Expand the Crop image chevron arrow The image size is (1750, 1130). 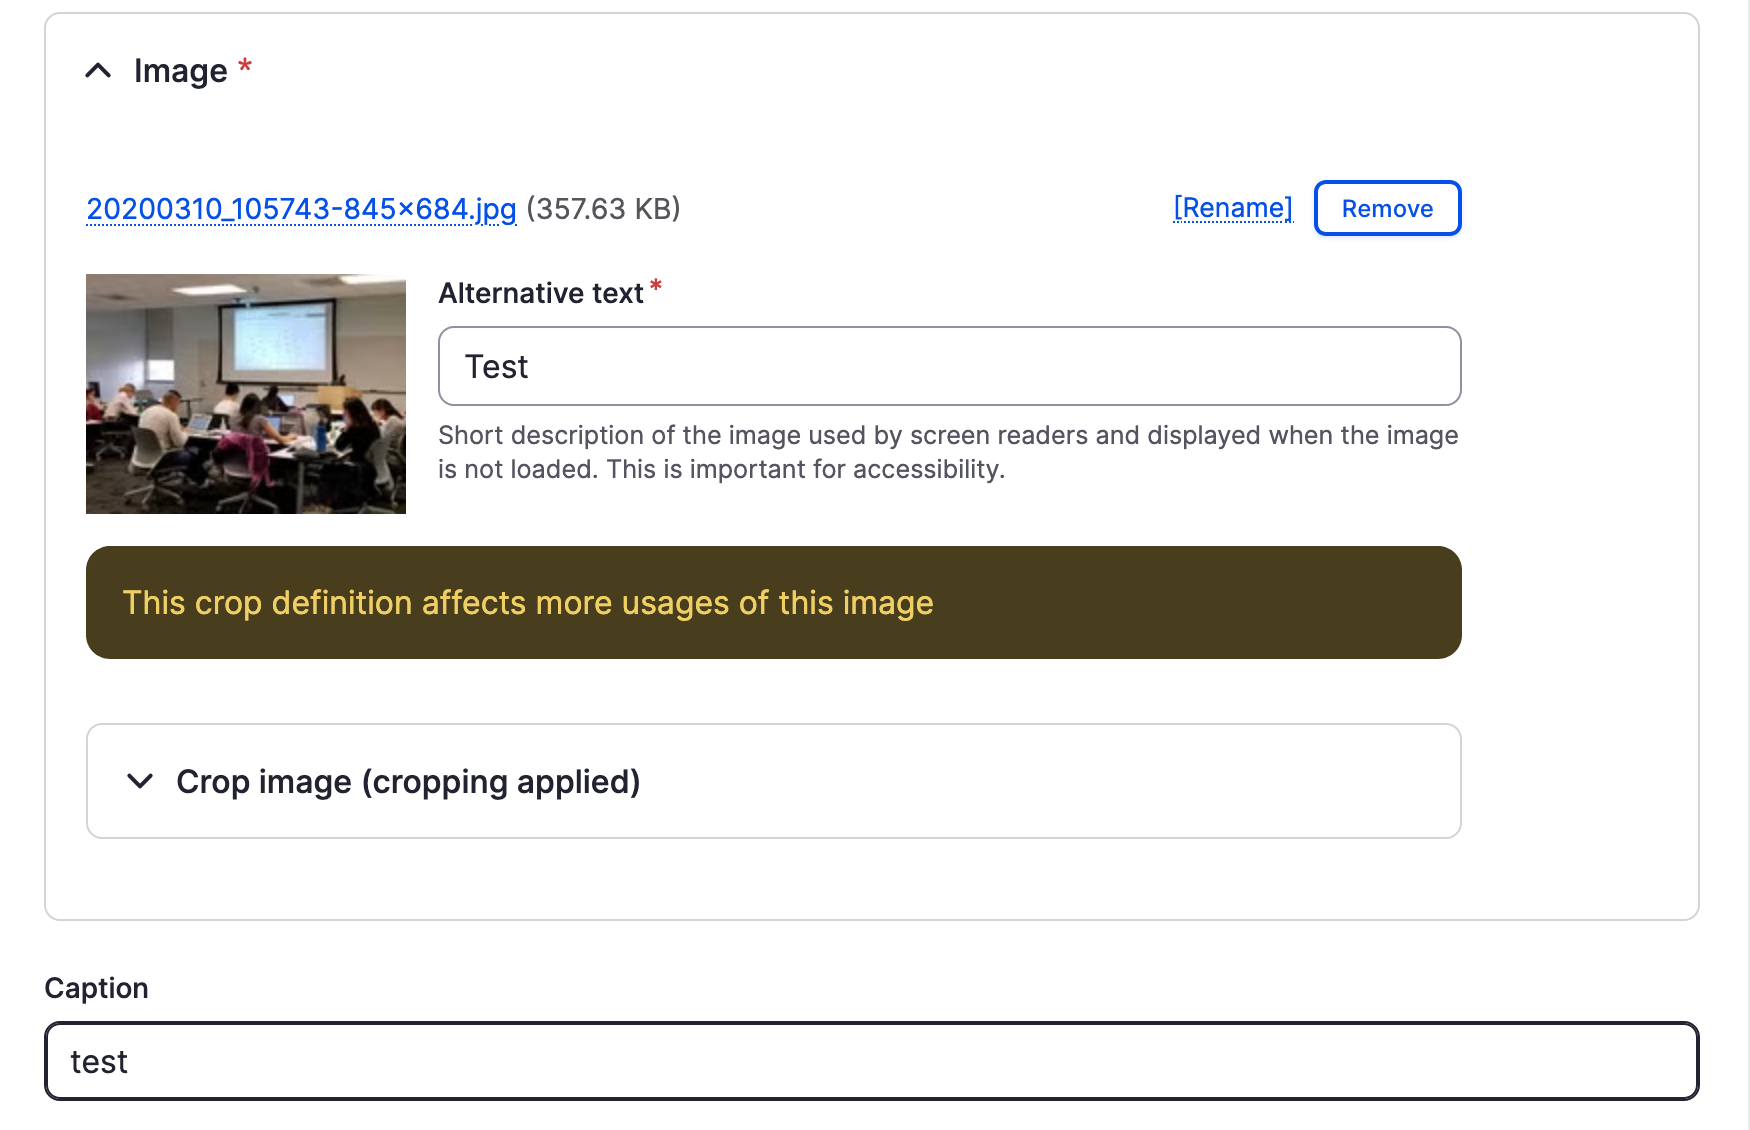tap(140, 781)
